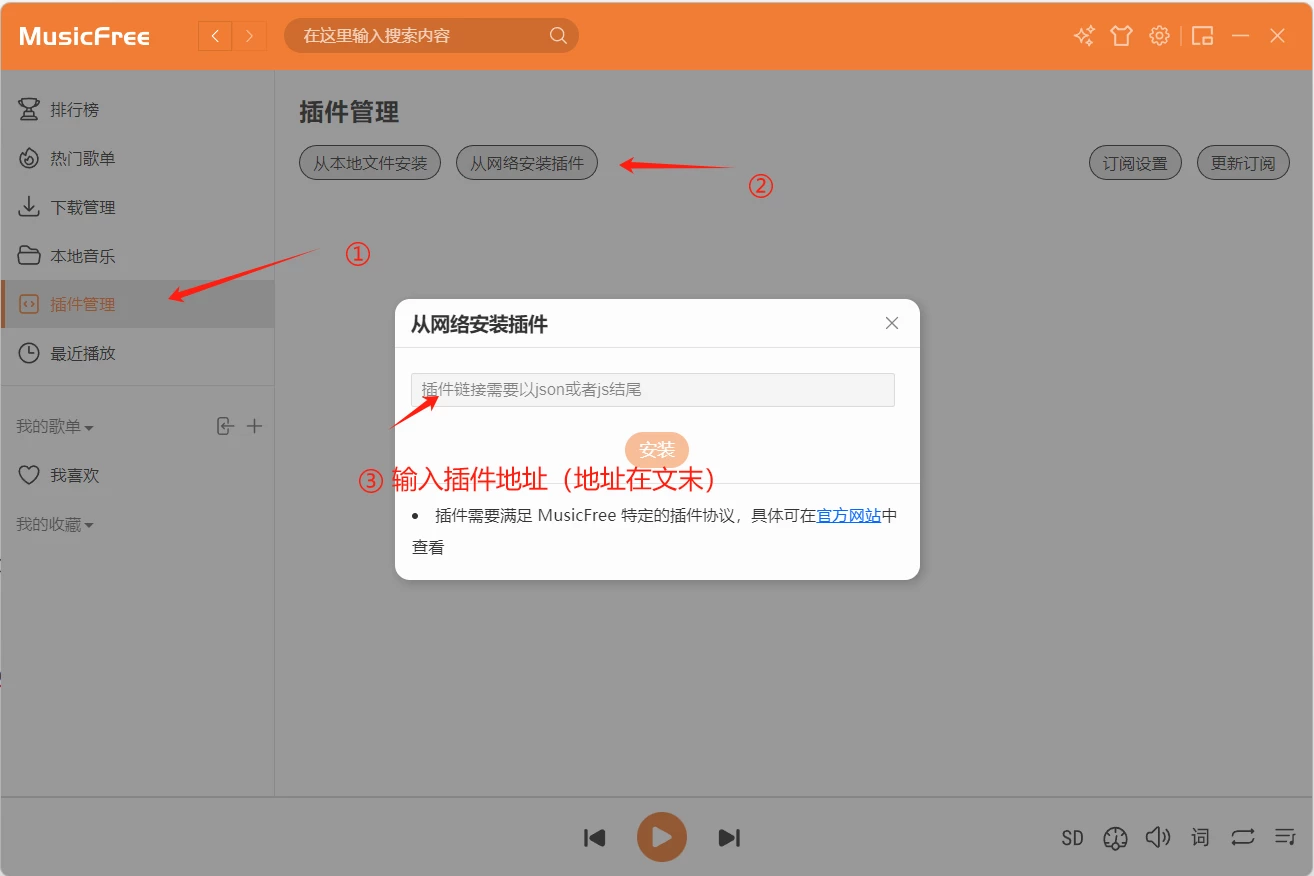1314x876 pixels.
Task: Click the 安装 button in dialog
Action: 657,450
